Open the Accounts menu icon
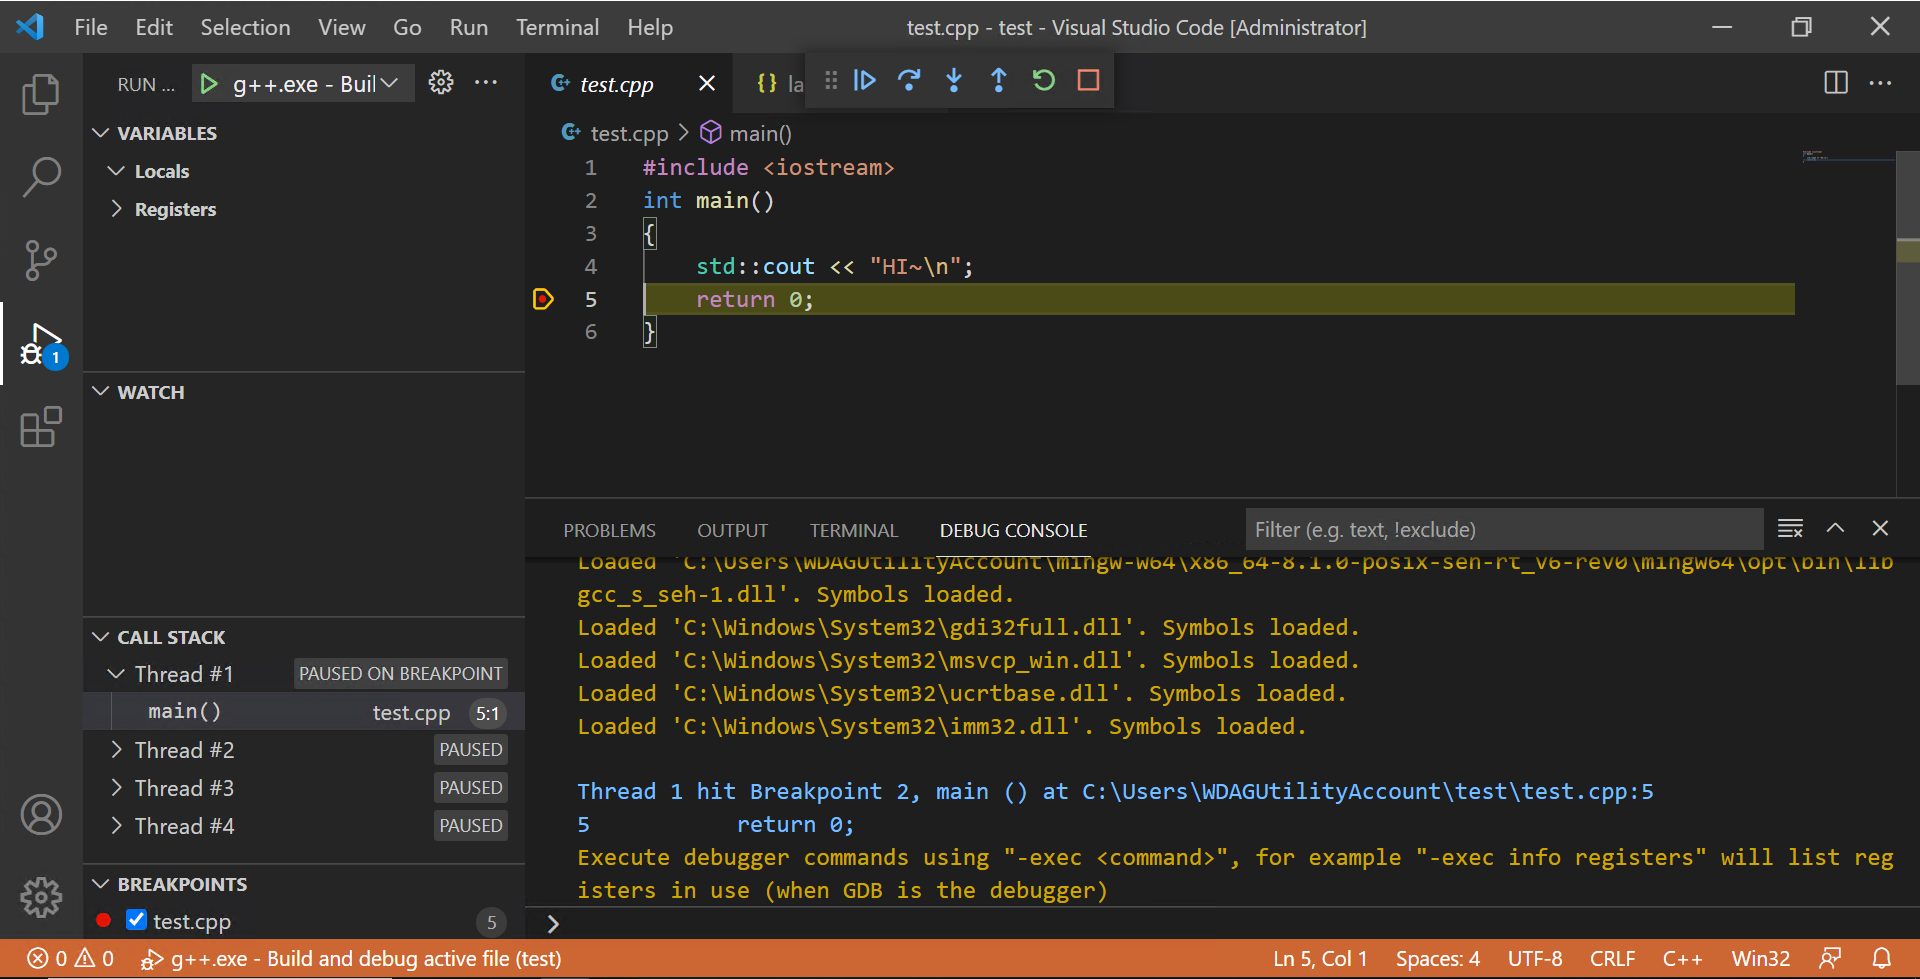 (x=41, y=814)
